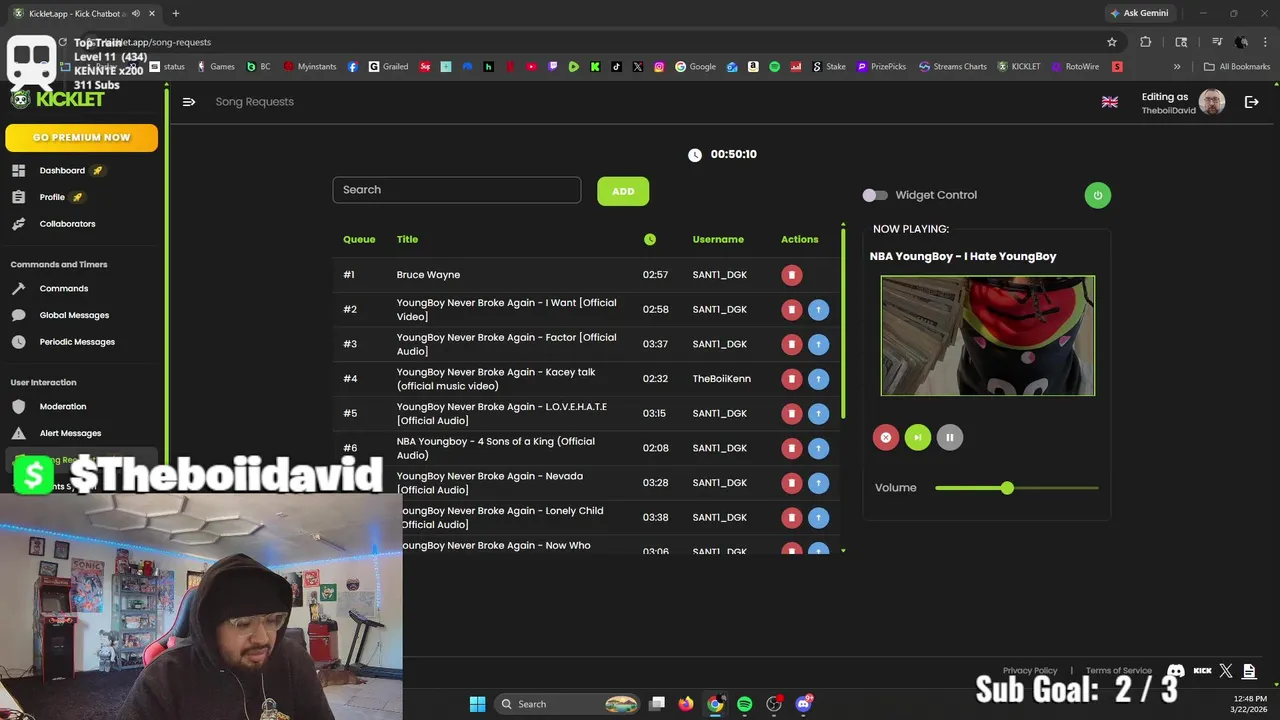The width and height of the screenshot is (1280, 720).
Task: Remove the 'Kacey talk' song from the queue
Action: [x=791, y=379]
